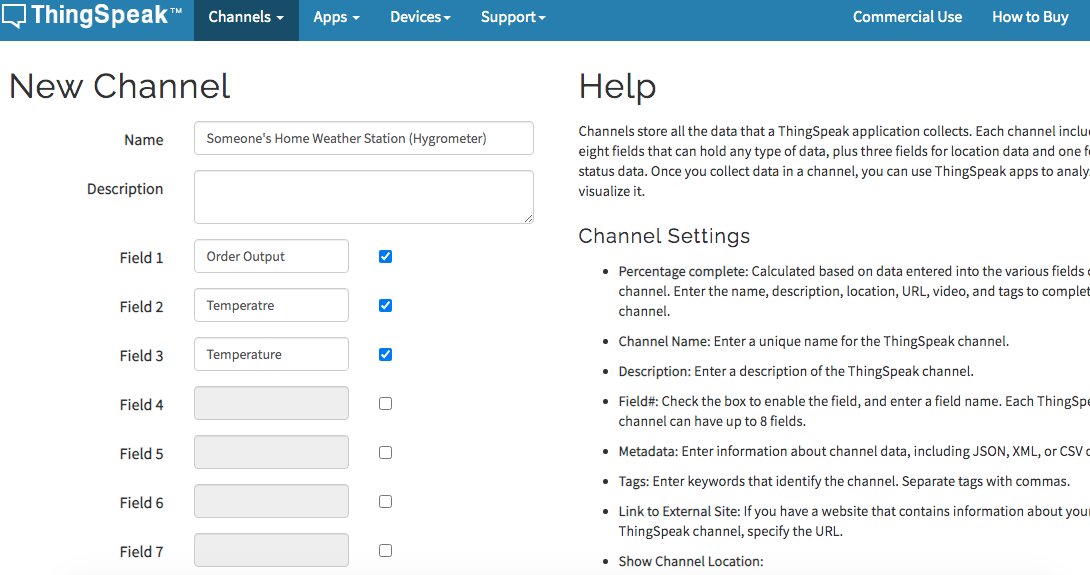
Task: Click the ThingSpeak logo icon
Action: [x=14, y=17]
